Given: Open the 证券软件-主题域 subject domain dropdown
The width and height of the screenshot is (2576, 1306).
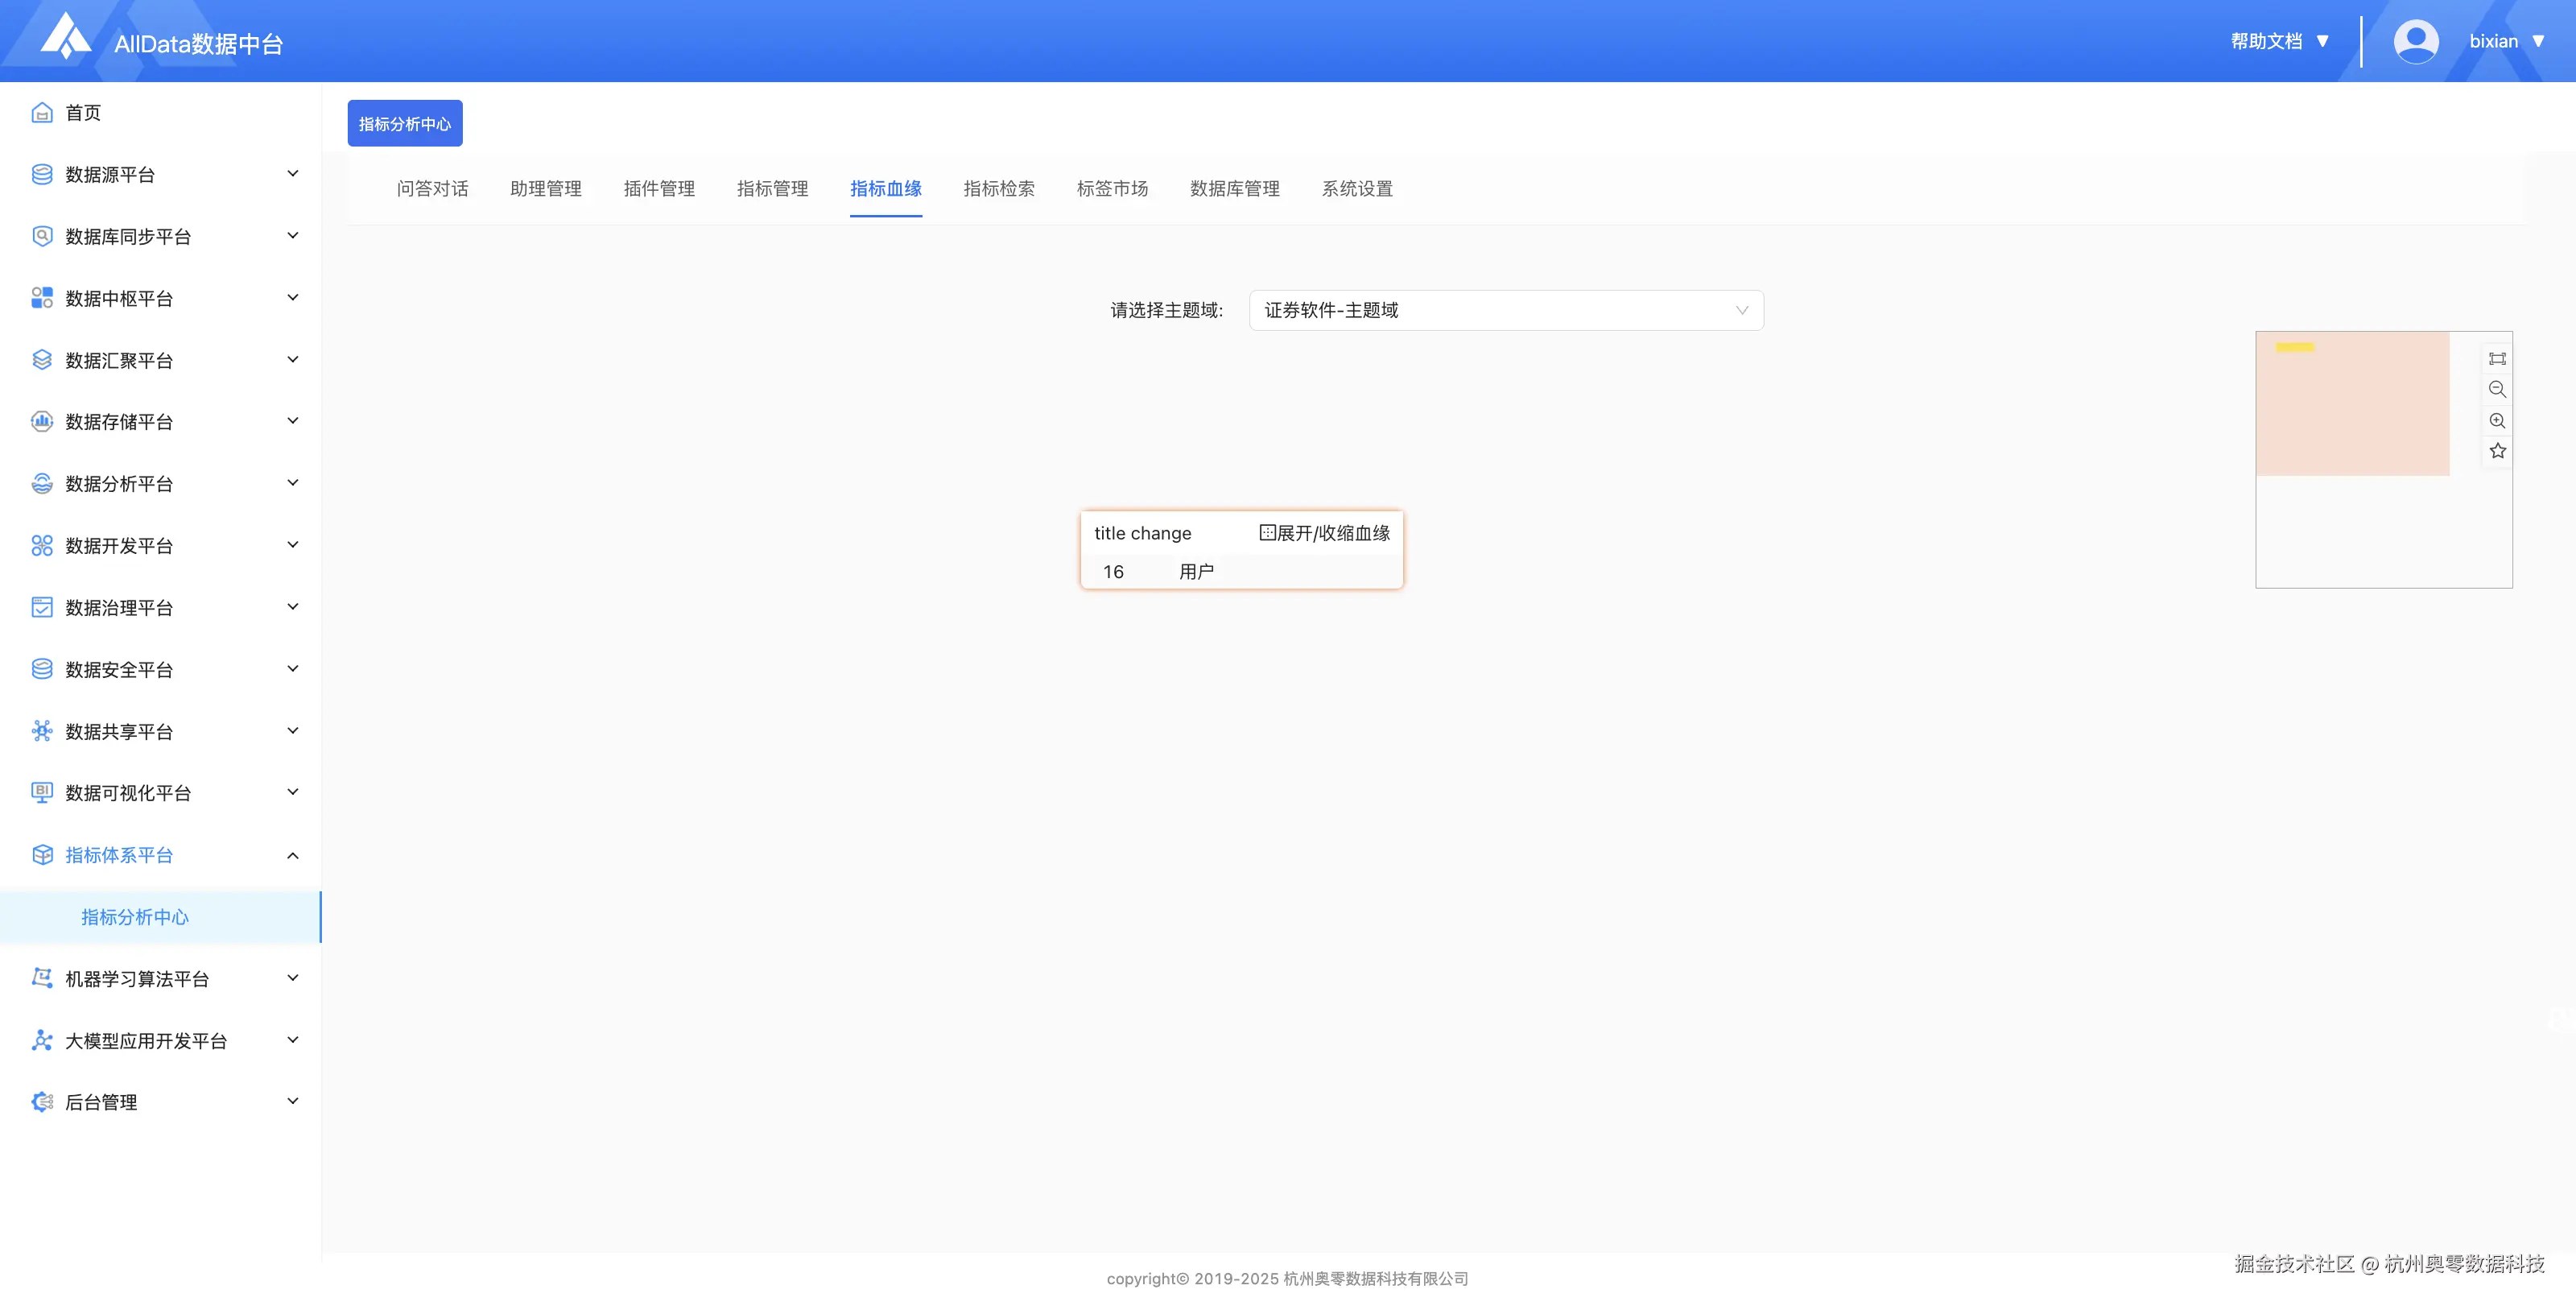Looking at the screenshot, I should pyautogui.click(x=1505, y=310).
